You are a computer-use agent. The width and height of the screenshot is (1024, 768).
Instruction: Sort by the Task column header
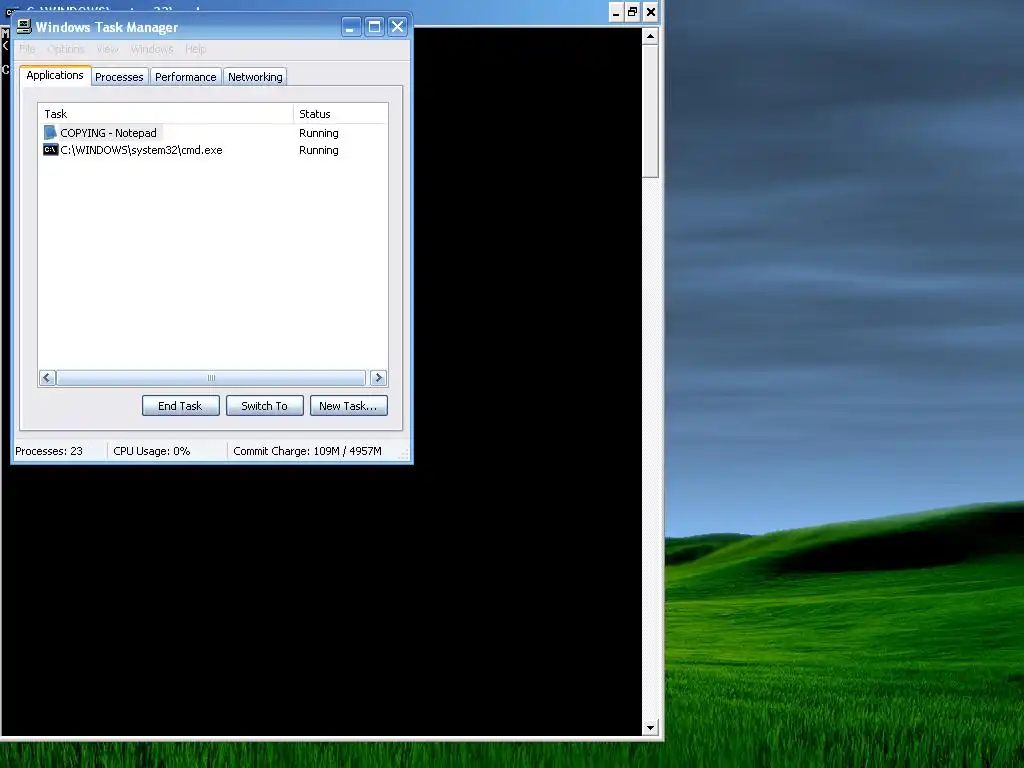[166, 114]
